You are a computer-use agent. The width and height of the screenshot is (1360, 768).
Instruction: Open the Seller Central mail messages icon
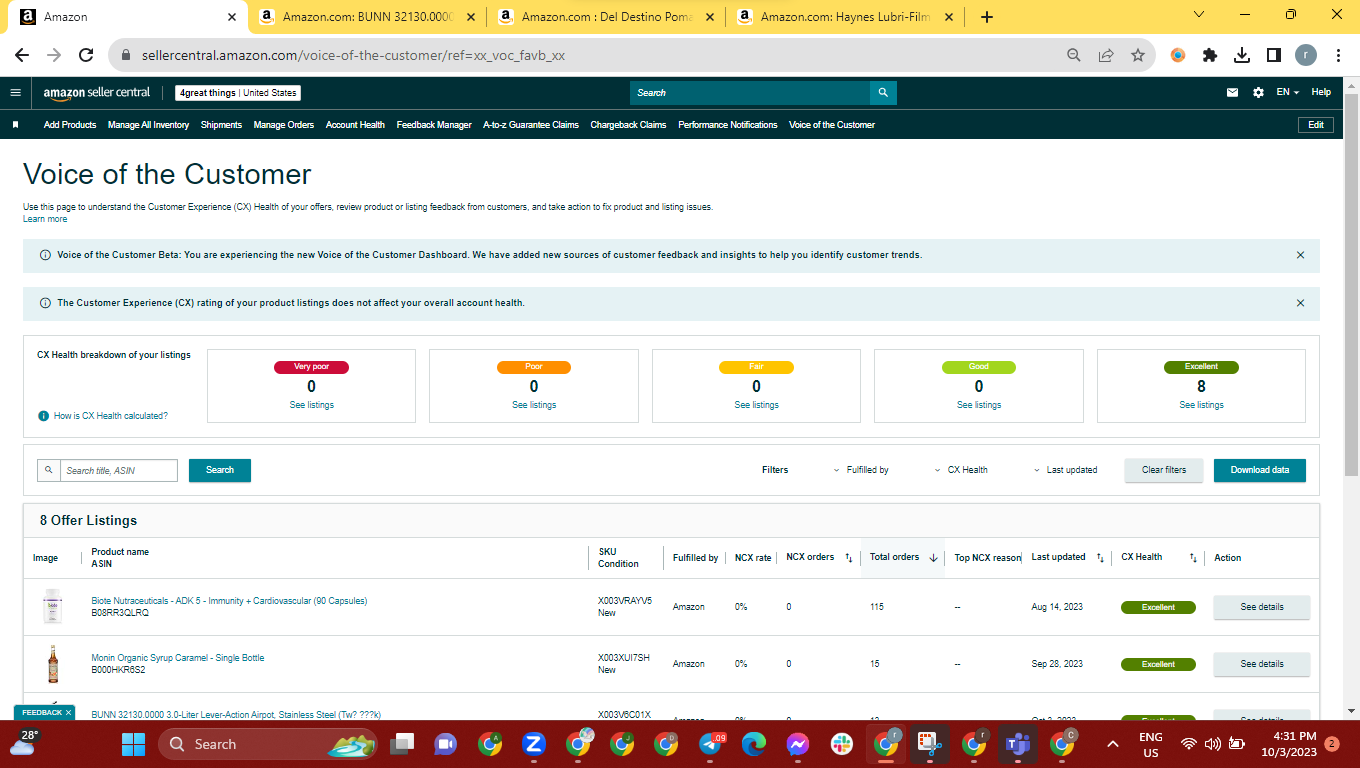click(x=1232, y=92)
